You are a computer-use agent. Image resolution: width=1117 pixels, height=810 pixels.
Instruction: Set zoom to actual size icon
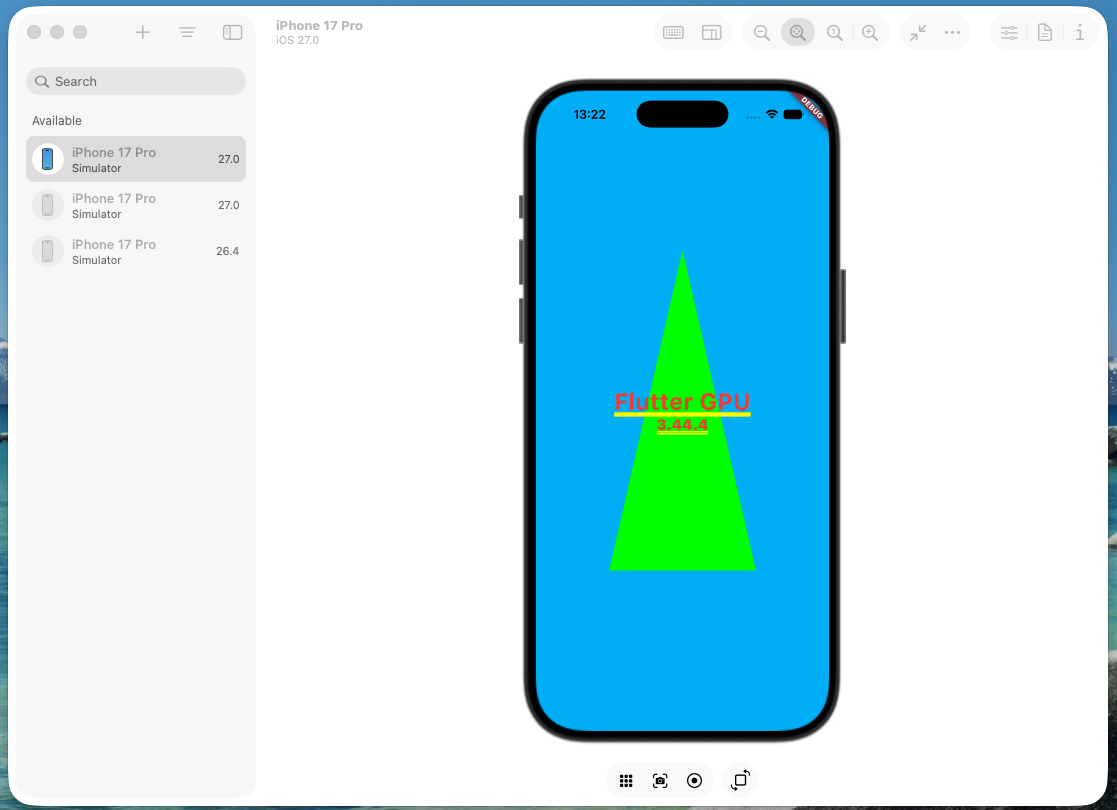pyautogui.click(x=835, y=33)
